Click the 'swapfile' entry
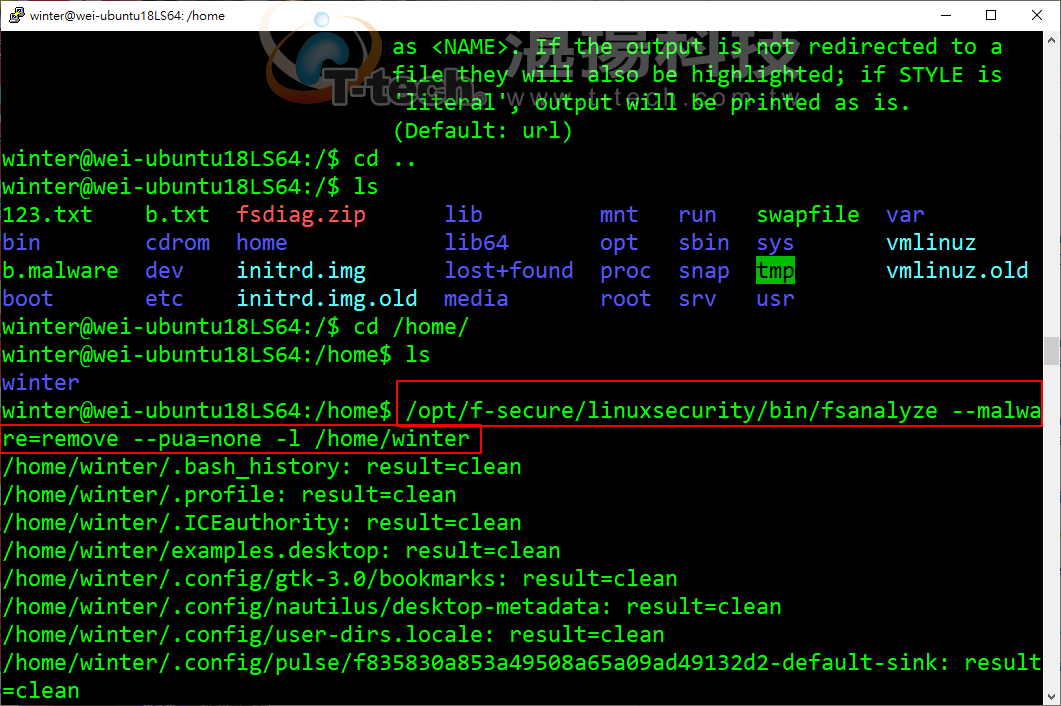Viewport: 1061px width, 706px height. click(808, 215)
